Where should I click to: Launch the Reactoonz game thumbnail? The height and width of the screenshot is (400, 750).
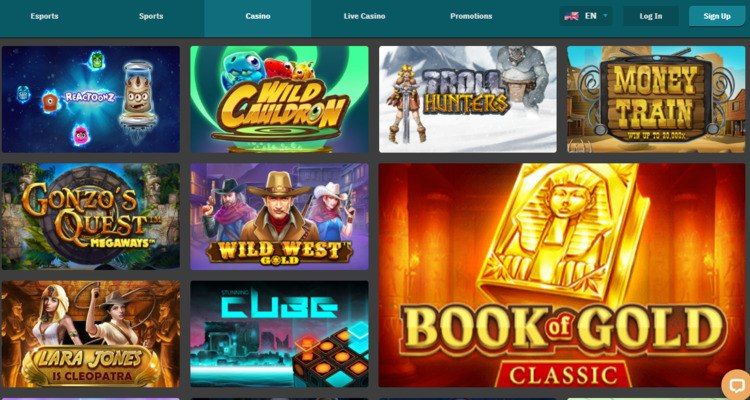point(91,99)
